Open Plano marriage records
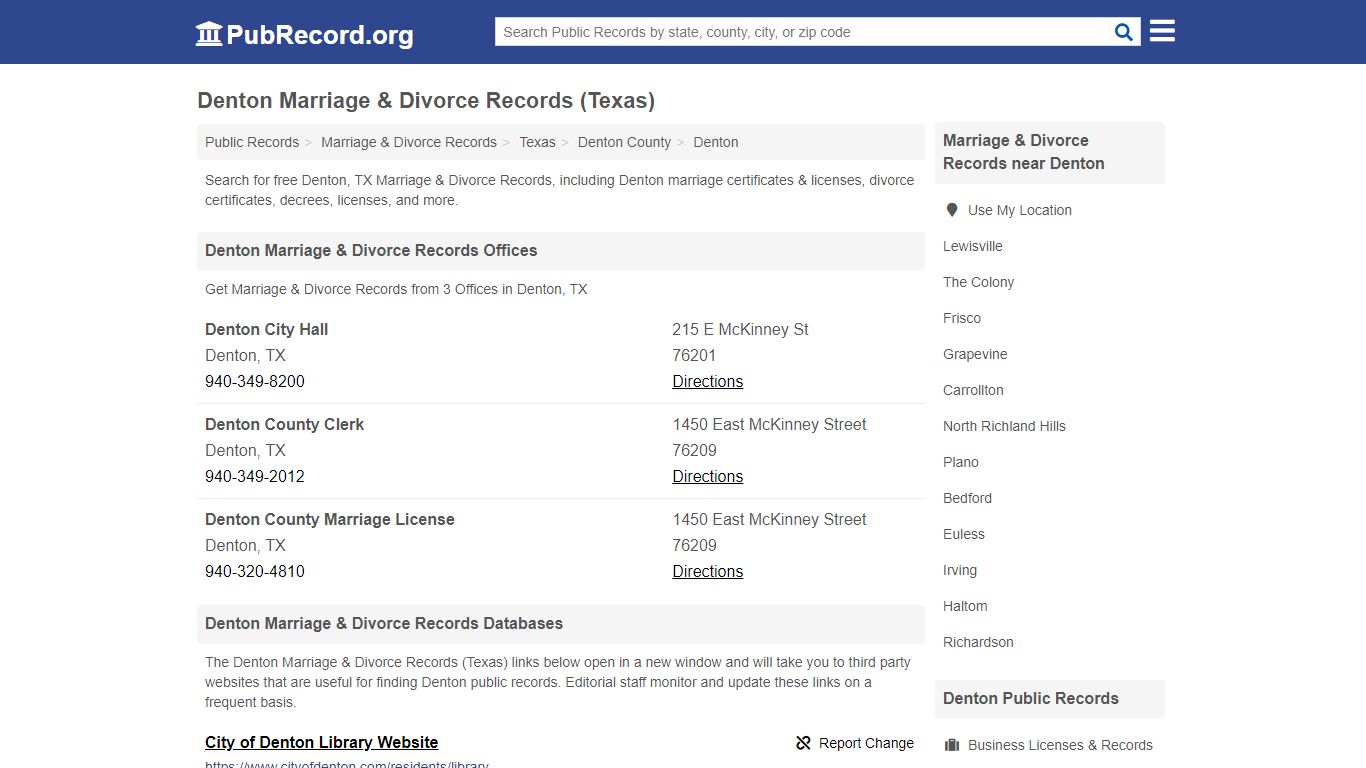1366x768 pixels. click(961, 462)
